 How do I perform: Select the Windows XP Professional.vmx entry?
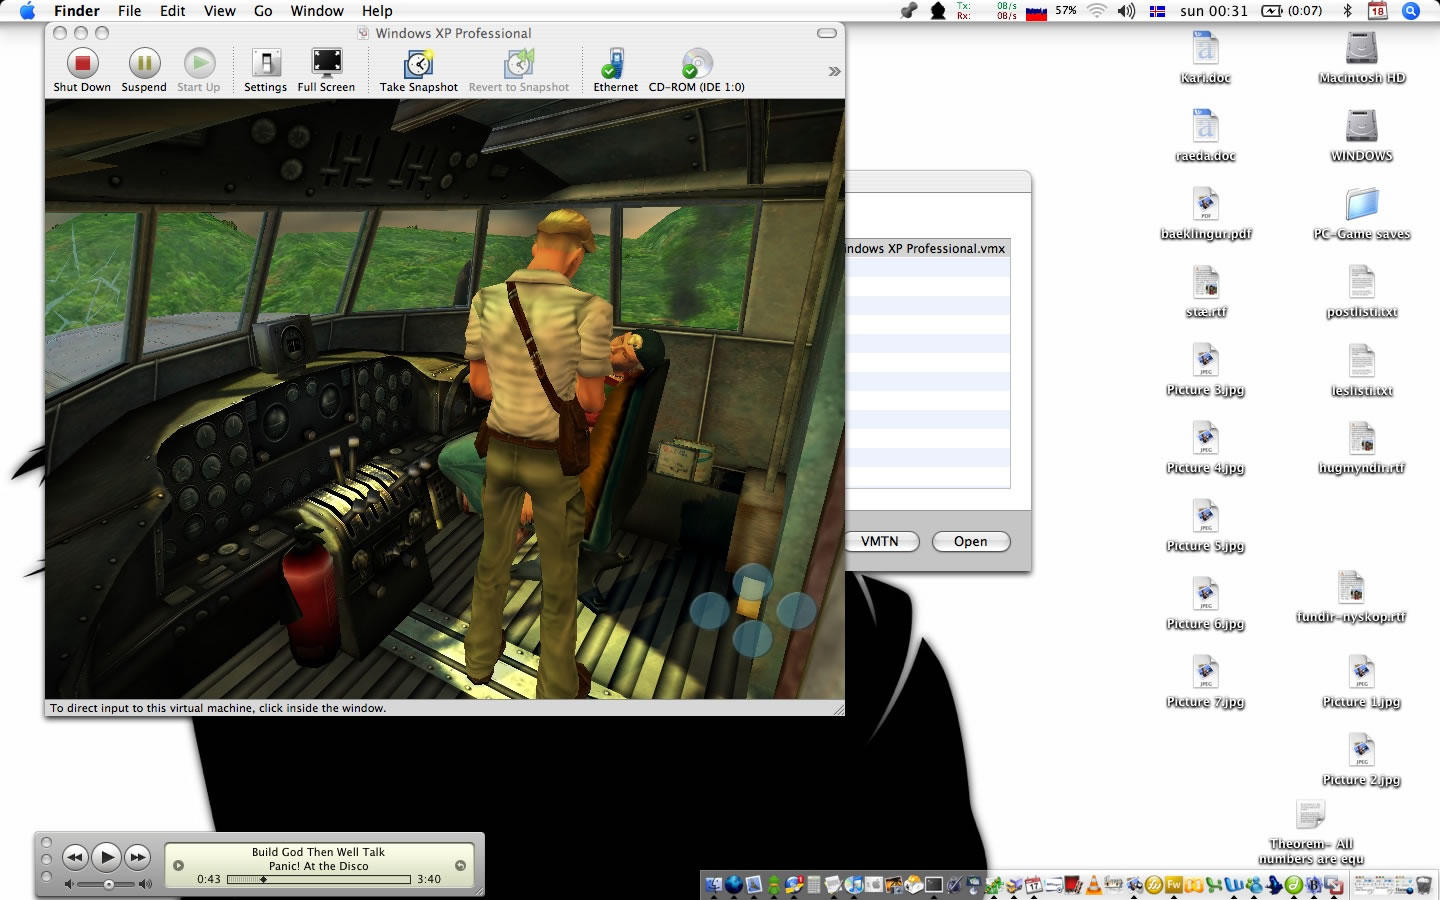pyautogui.click(x=928, y=249)
